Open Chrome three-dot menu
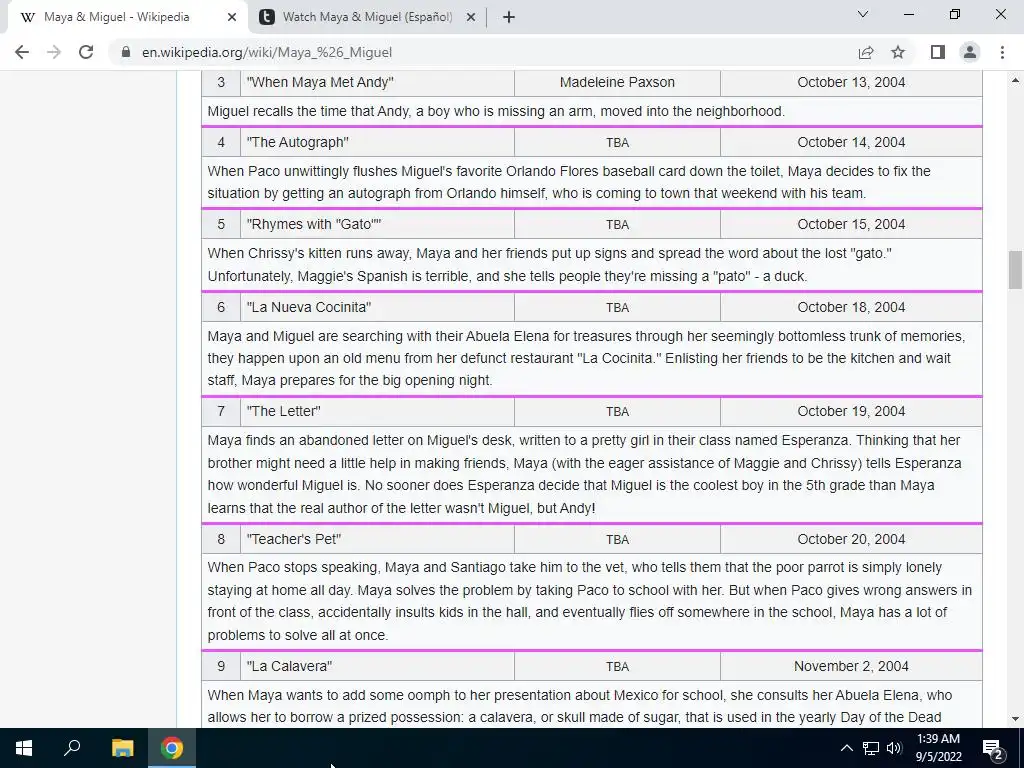The width and height of the screenshot is (1024, 768). [x=1002, y=52]
